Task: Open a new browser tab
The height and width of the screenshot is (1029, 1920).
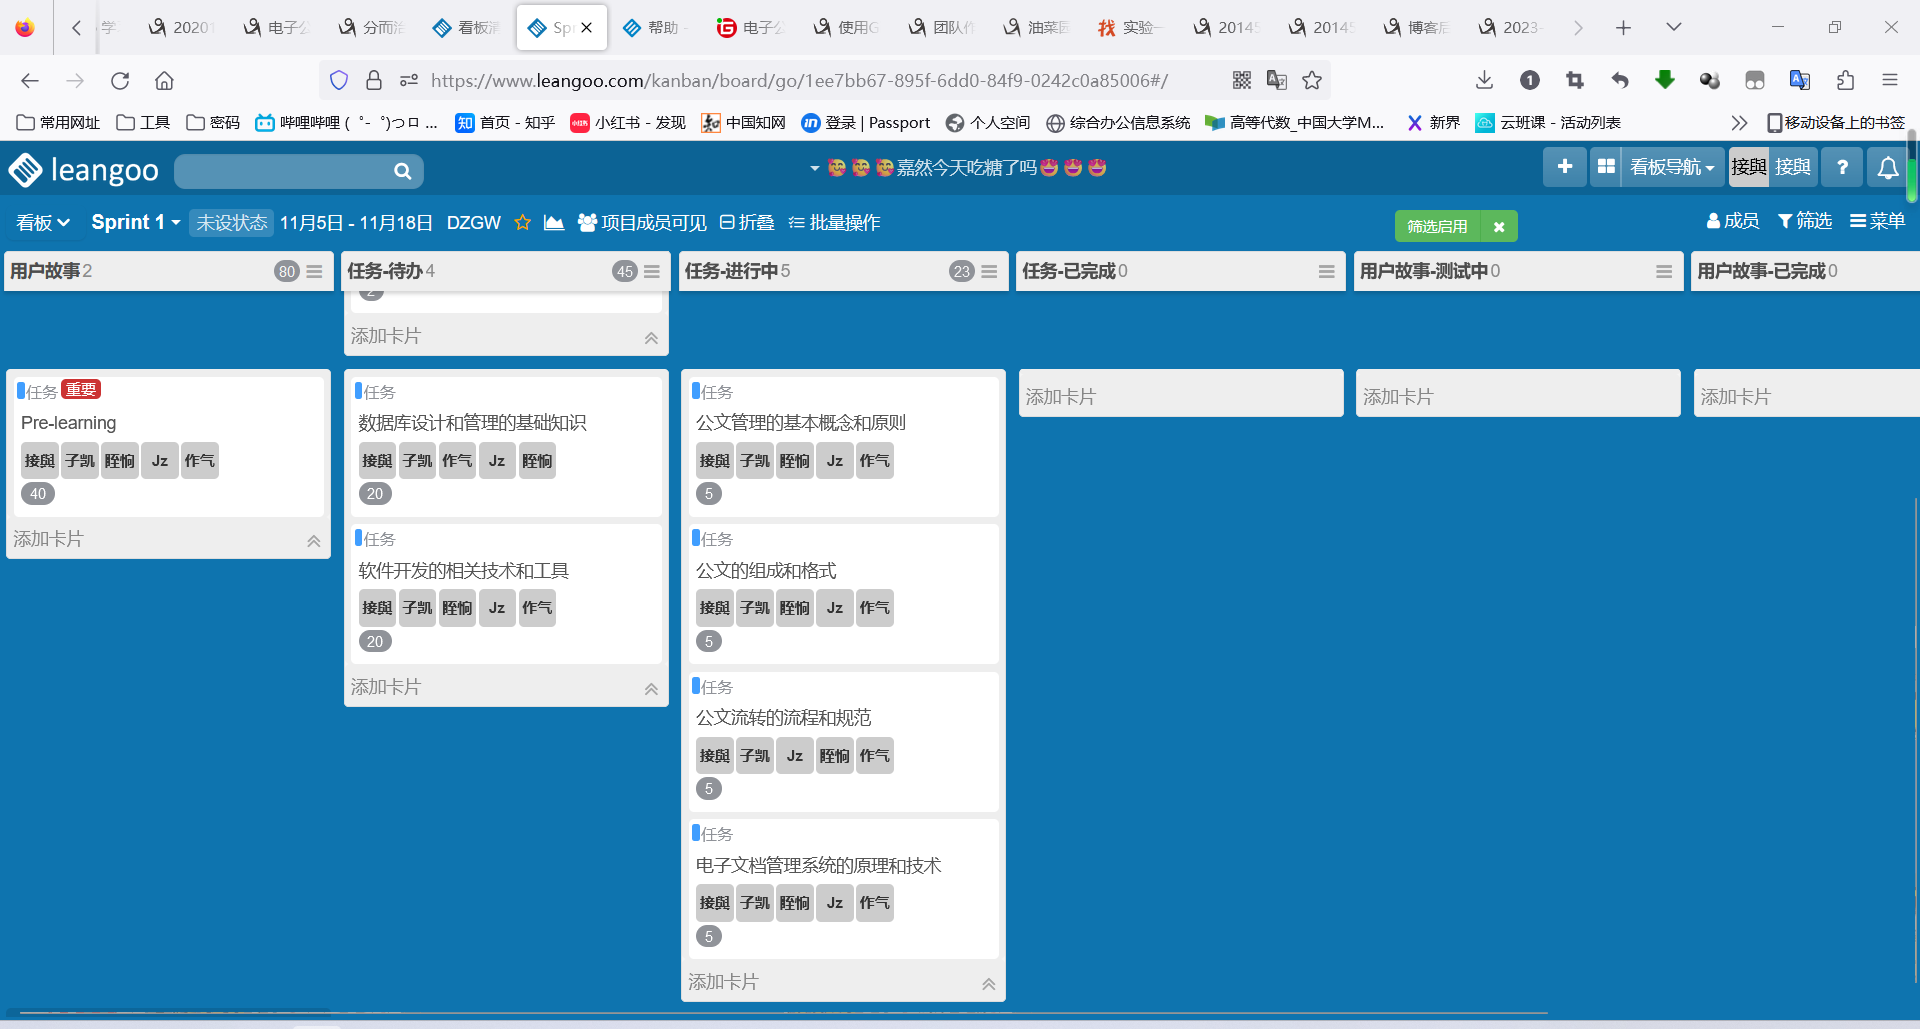Action: (x=1623, y=27)
